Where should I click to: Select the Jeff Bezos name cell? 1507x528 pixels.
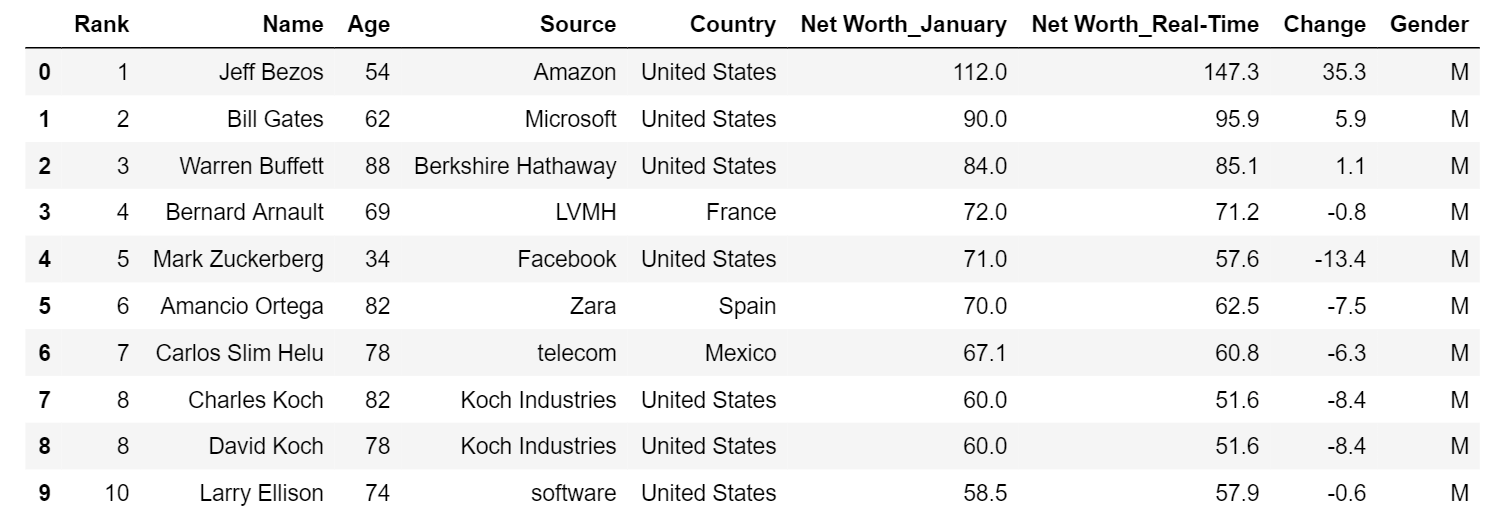(x=270, y=72)
